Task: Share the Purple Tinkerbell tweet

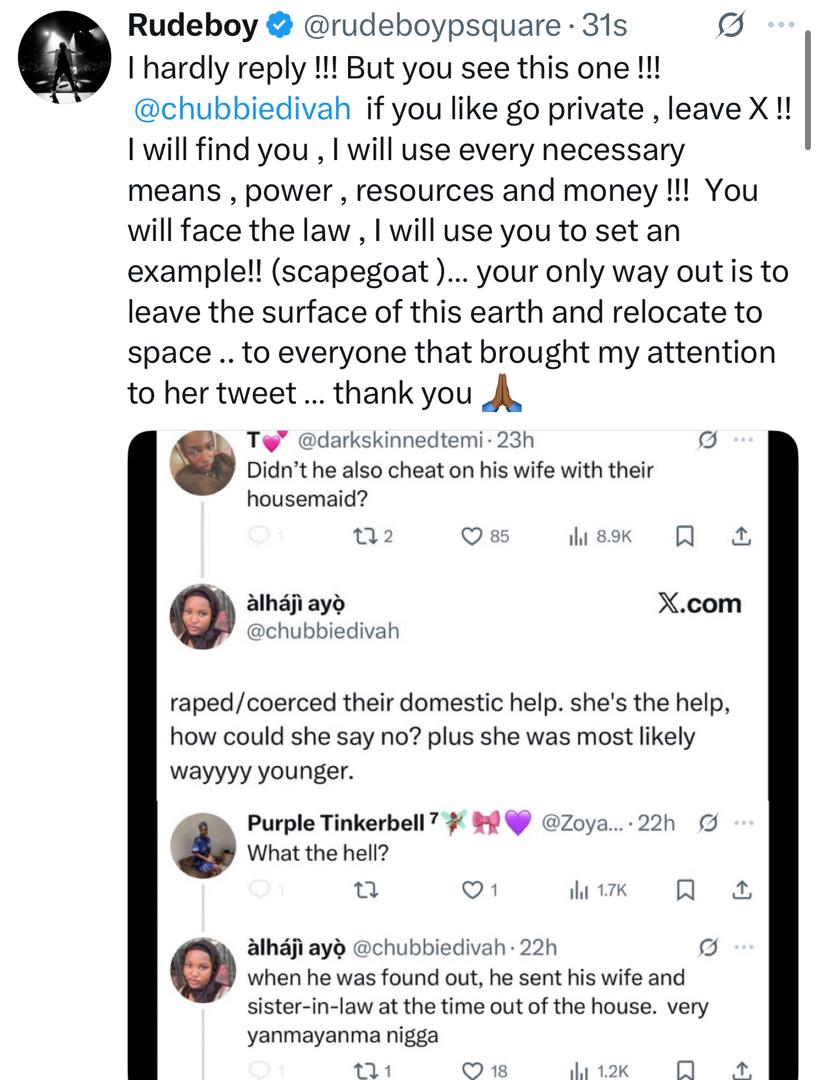Action: (740, 889)
